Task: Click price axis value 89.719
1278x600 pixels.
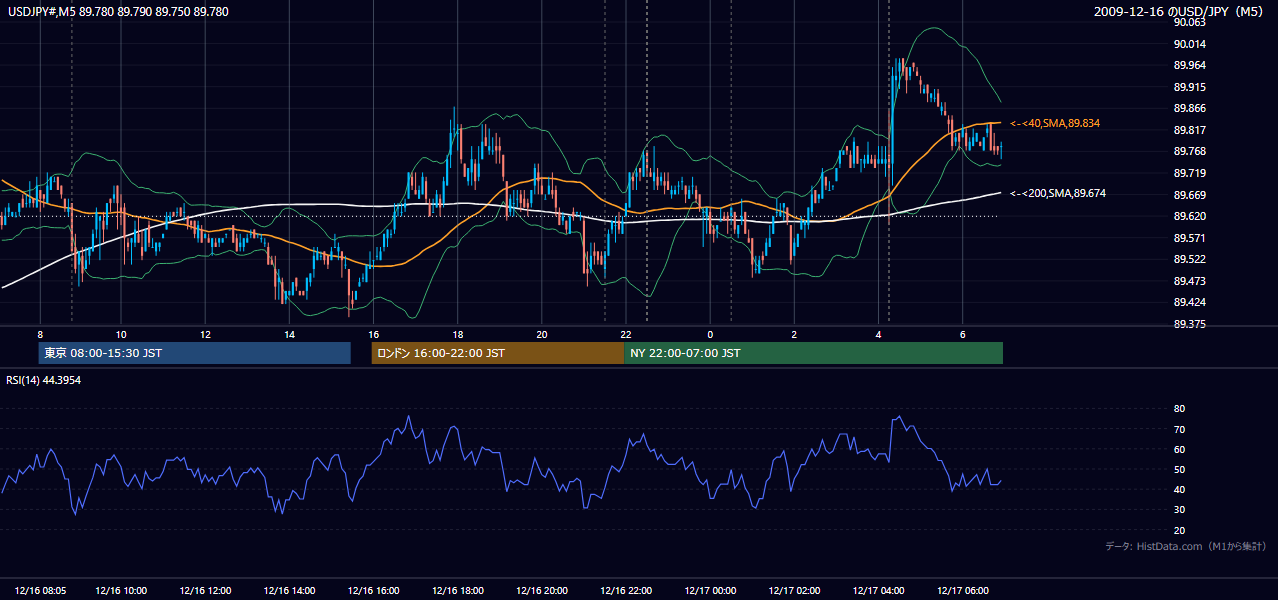Action: tap(1189, 174)
